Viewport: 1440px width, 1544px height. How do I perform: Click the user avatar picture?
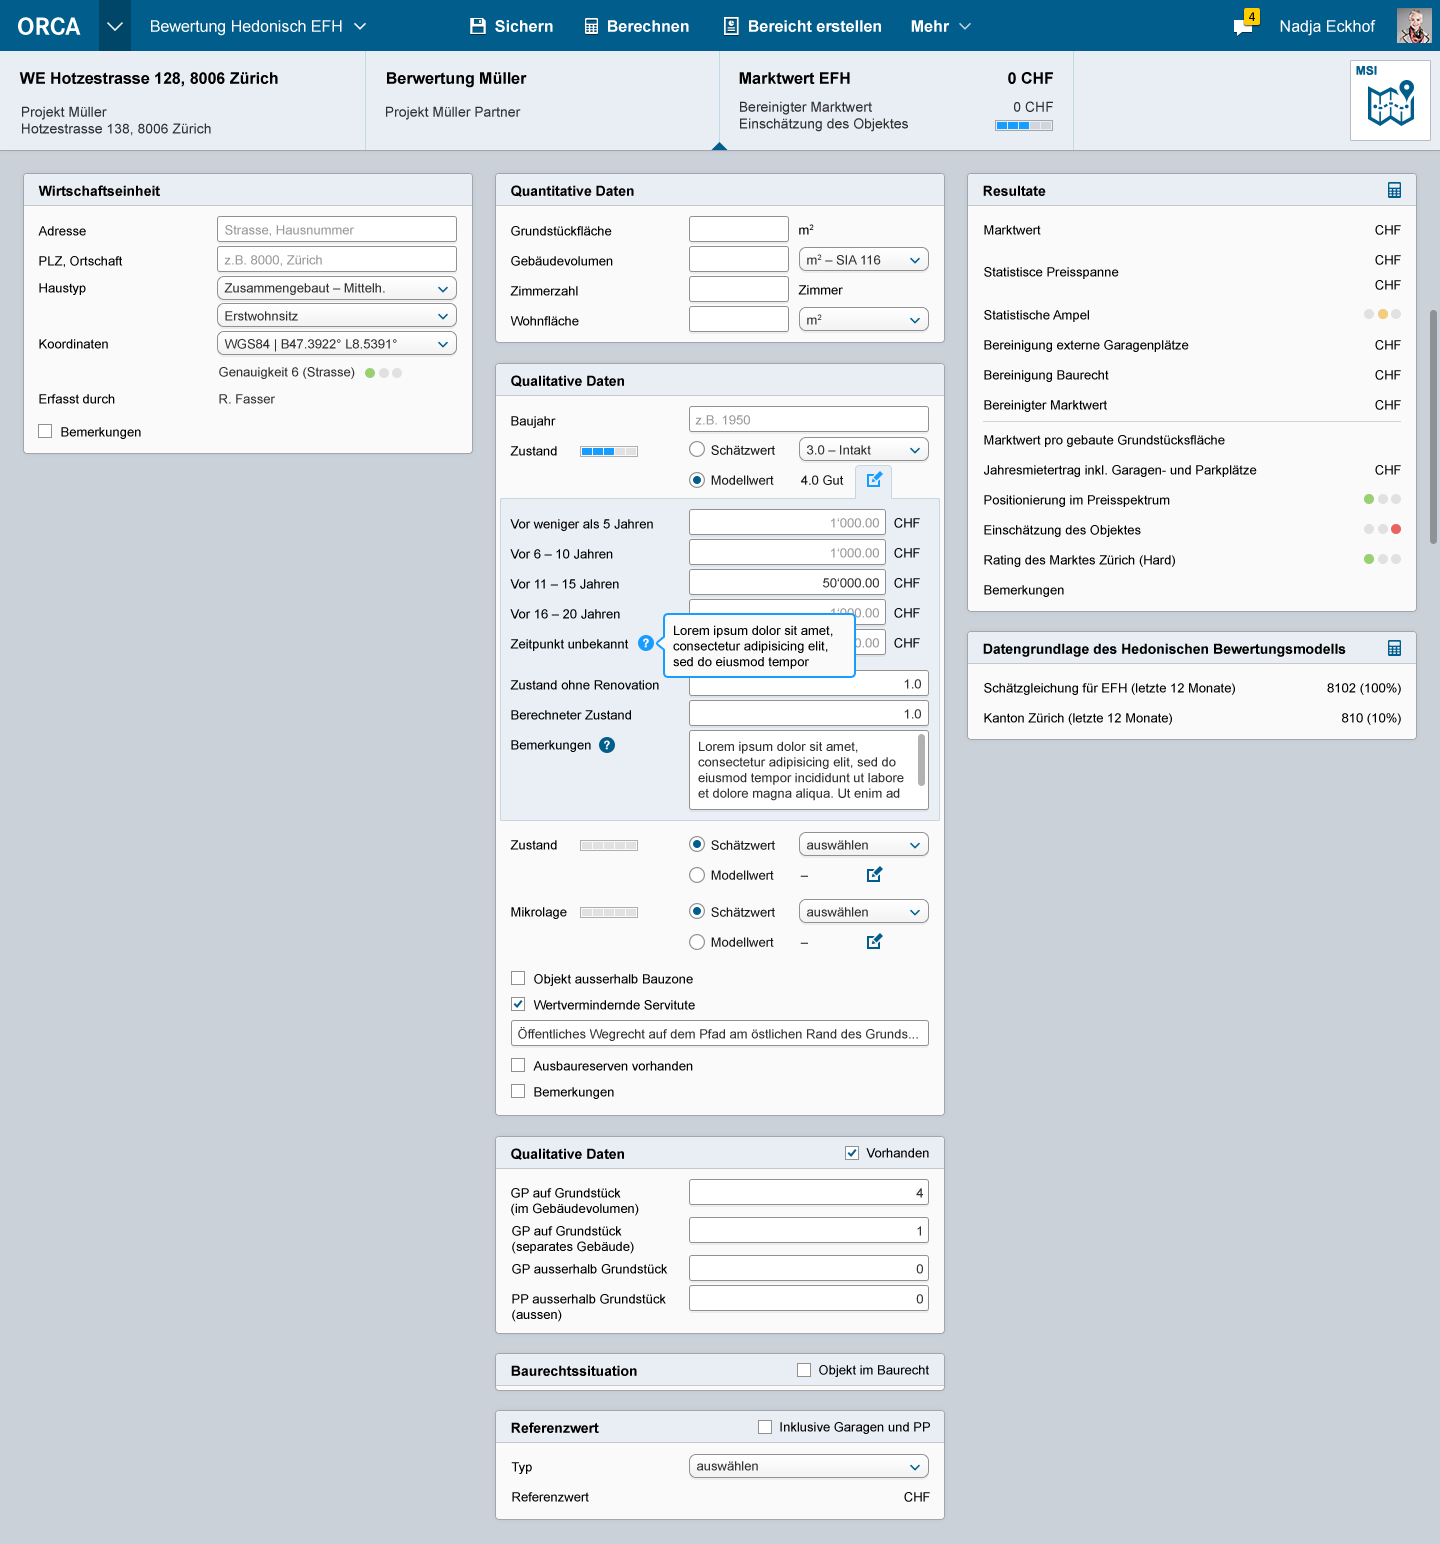[1414, 26]
